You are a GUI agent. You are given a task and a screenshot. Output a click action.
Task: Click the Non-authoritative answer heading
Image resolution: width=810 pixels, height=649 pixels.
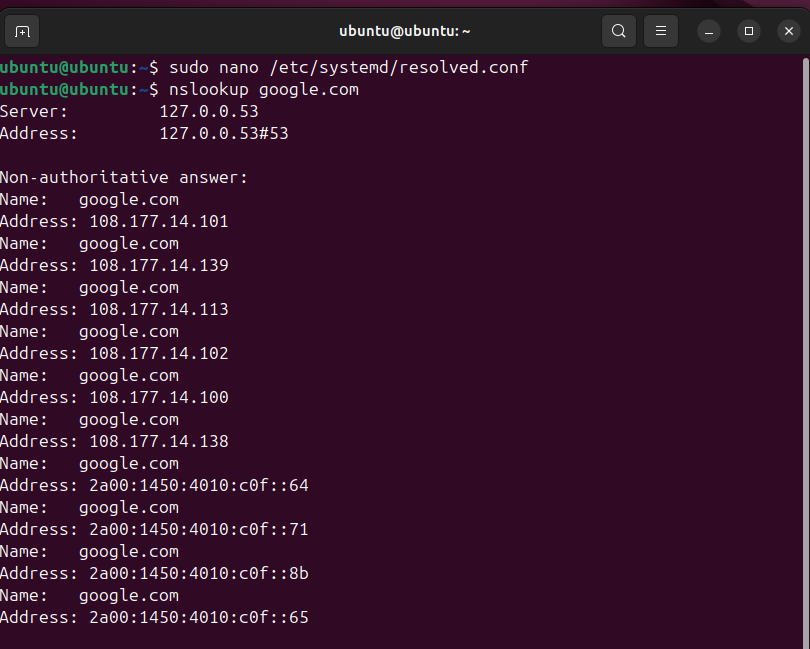[124, 177]
